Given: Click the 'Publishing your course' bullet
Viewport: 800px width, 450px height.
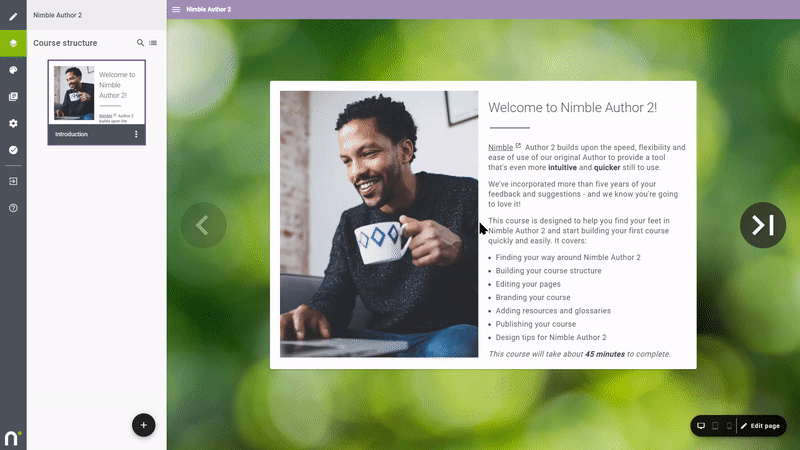Looking at the screenshot, I should tap(536, 324).
